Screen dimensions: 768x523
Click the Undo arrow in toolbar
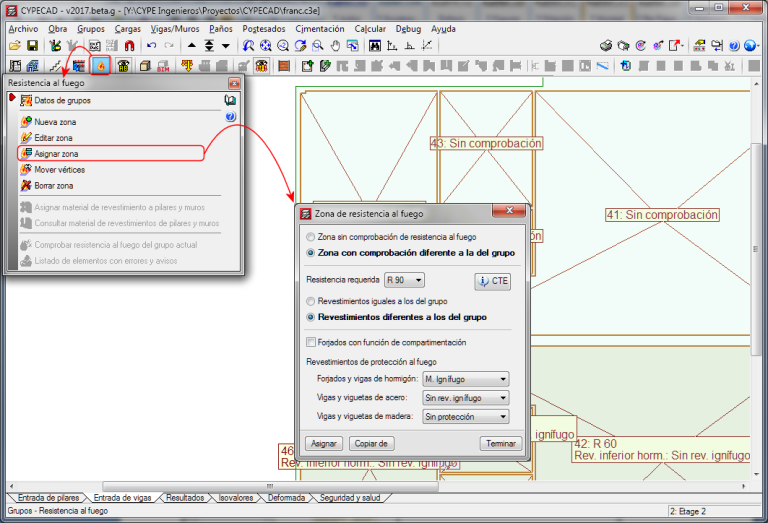click(151, 46)
